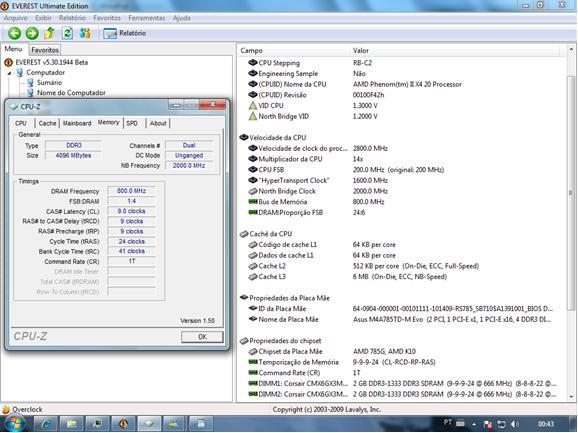Select the Cache L3 row
Screen dimensions: 578x433
(401, 277)
